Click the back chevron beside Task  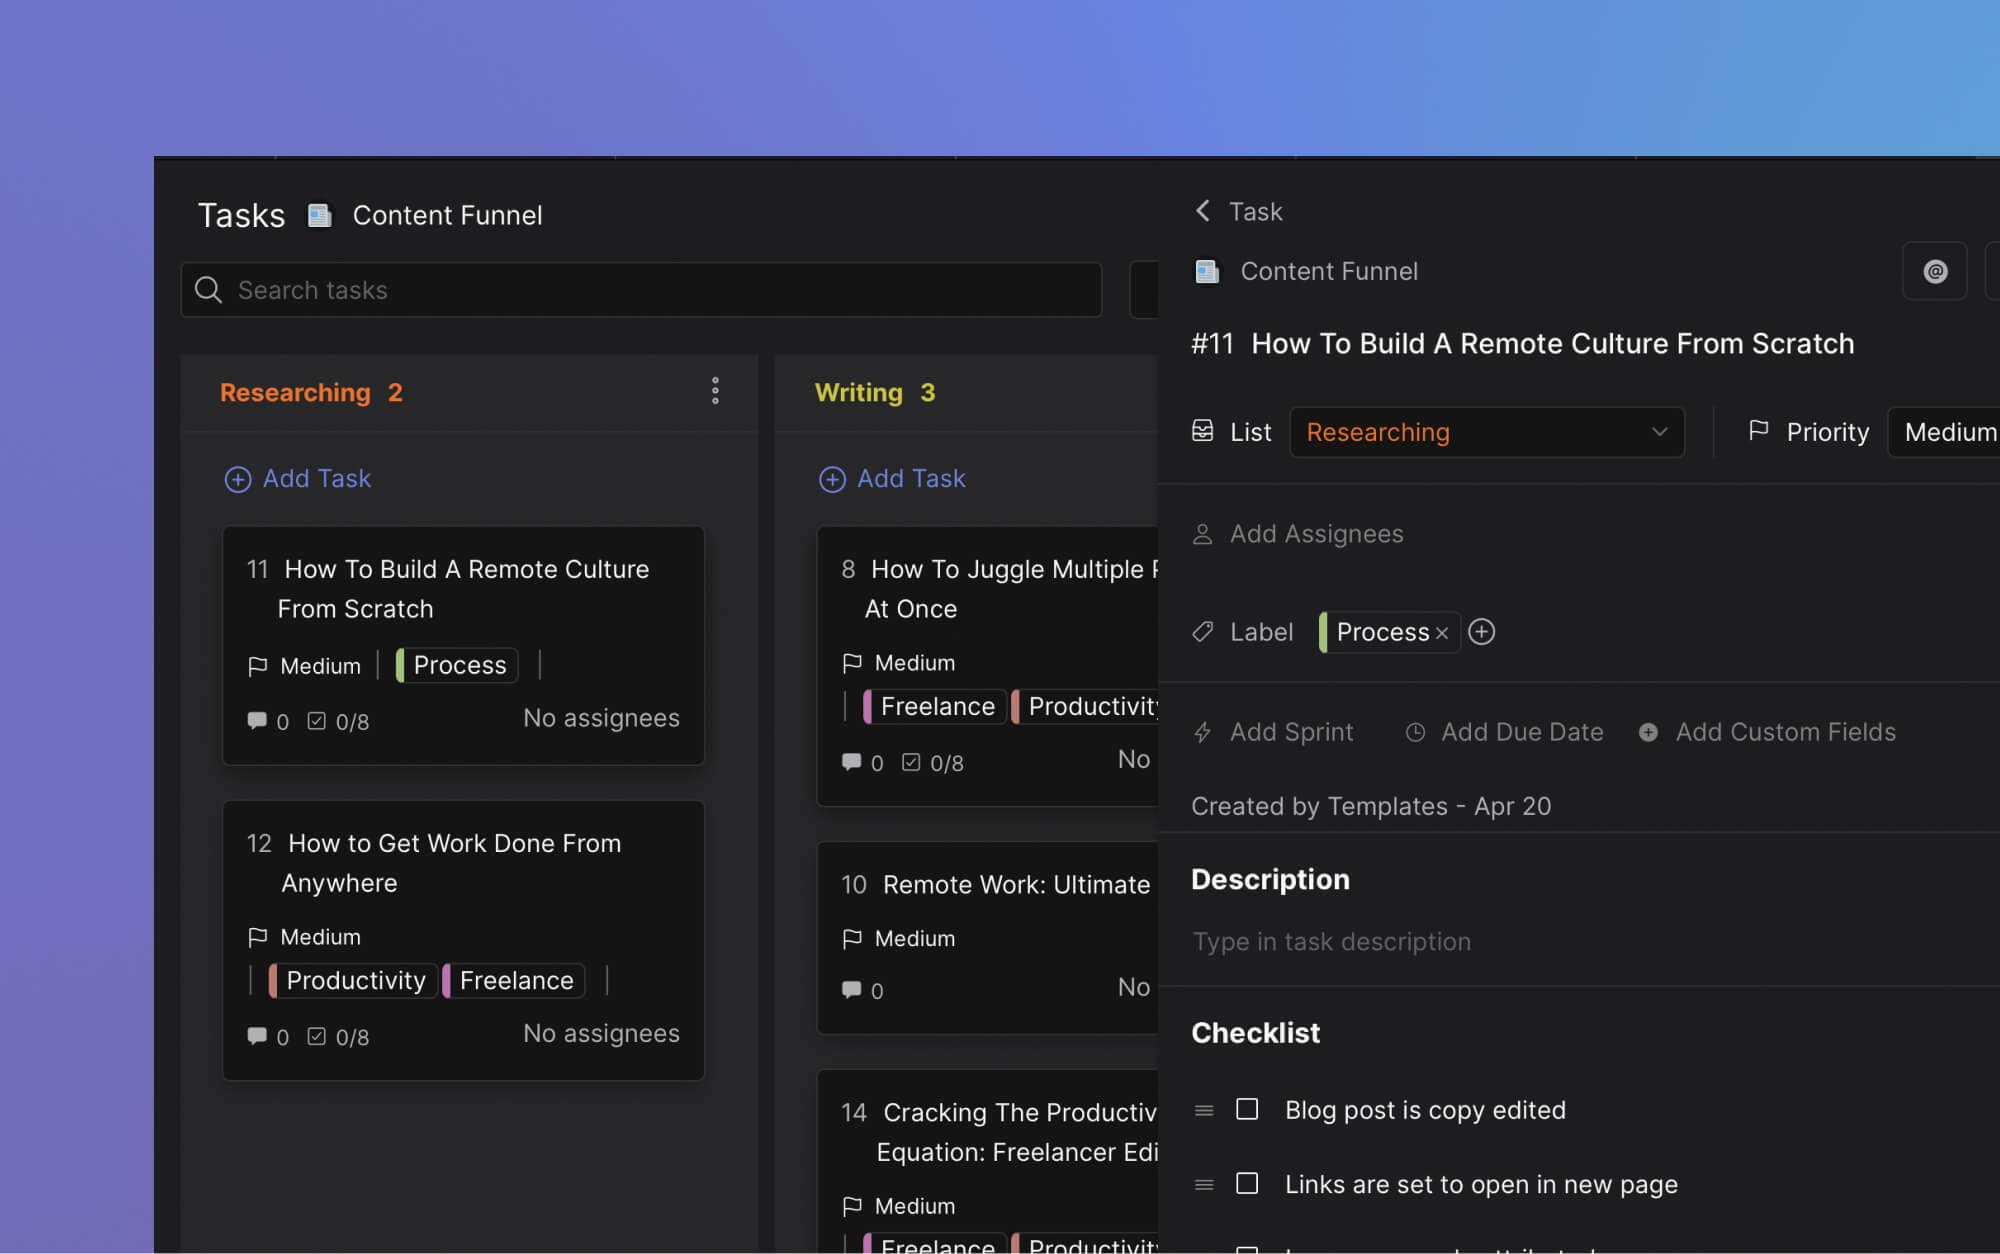pyautogui.click(x=1203, y=211)
